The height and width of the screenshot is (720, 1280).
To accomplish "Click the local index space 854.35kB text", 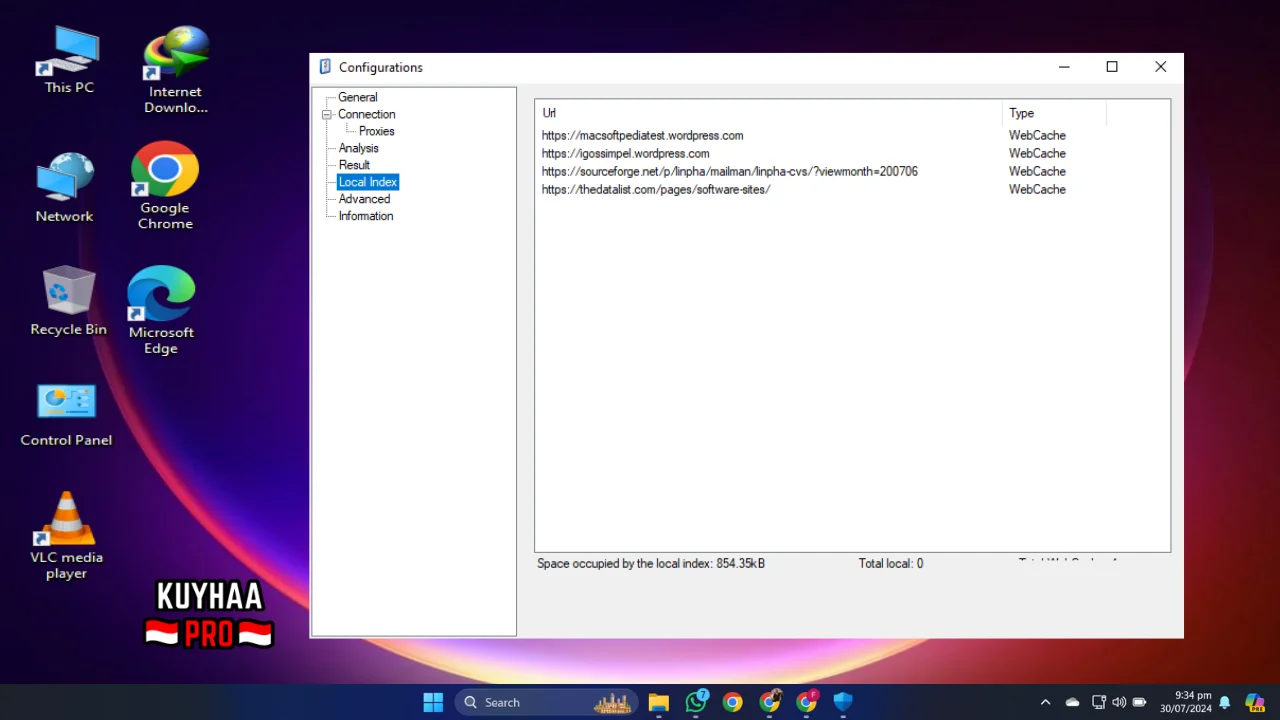I will tap(651, 564).
